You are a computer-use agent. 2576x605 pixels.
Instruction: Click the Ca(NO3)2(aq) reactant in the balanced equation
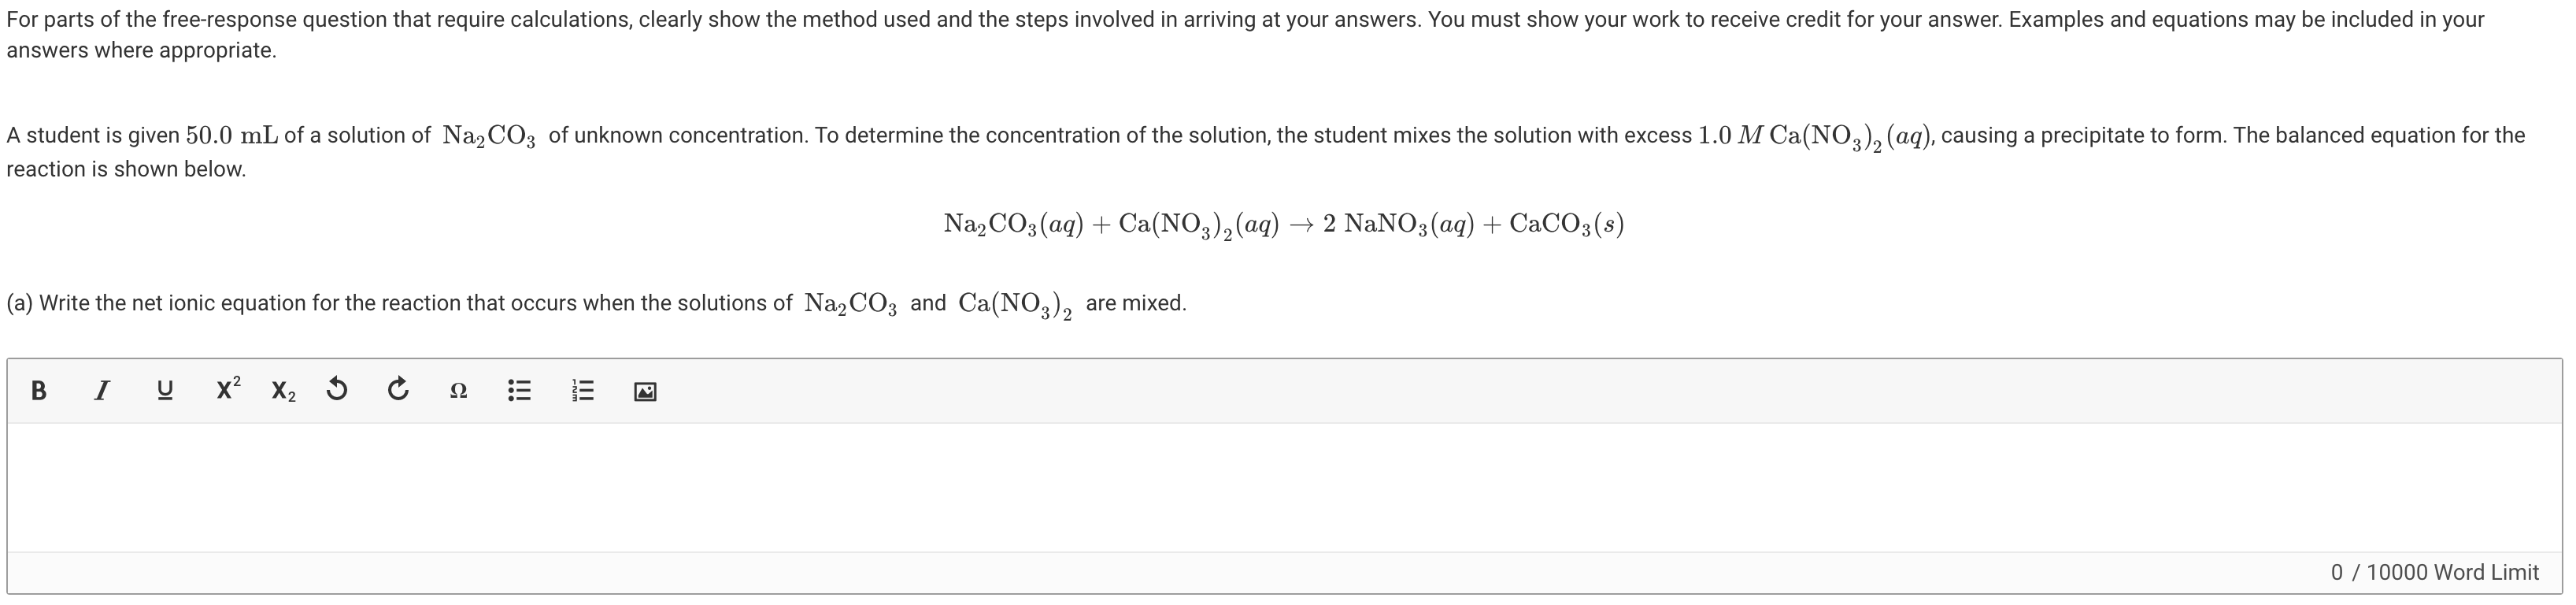pyautogui.click(x=1198, y=224)
